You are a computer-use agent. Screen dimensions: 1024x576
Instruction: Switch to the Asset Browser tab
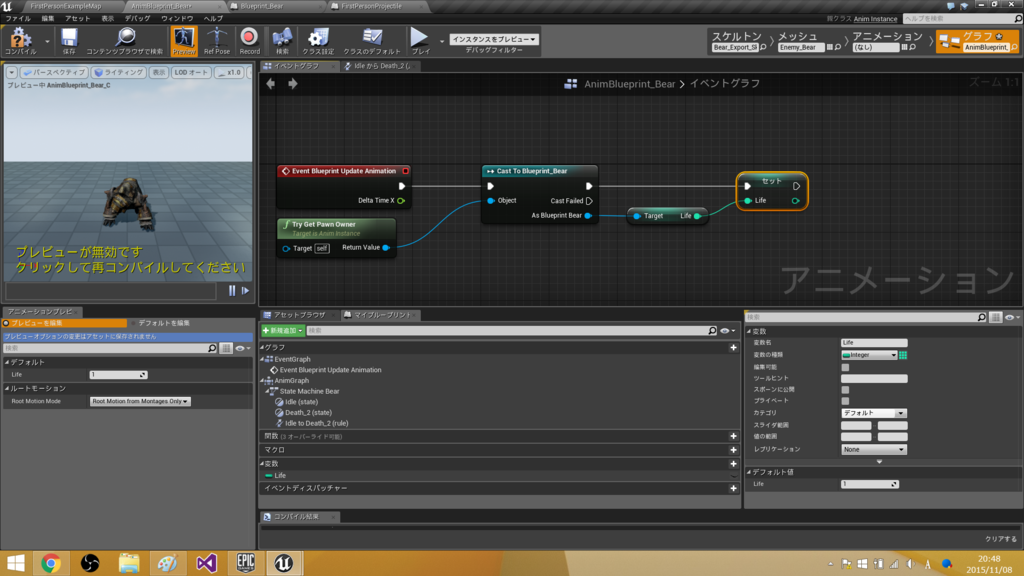(x=299, y=315)
